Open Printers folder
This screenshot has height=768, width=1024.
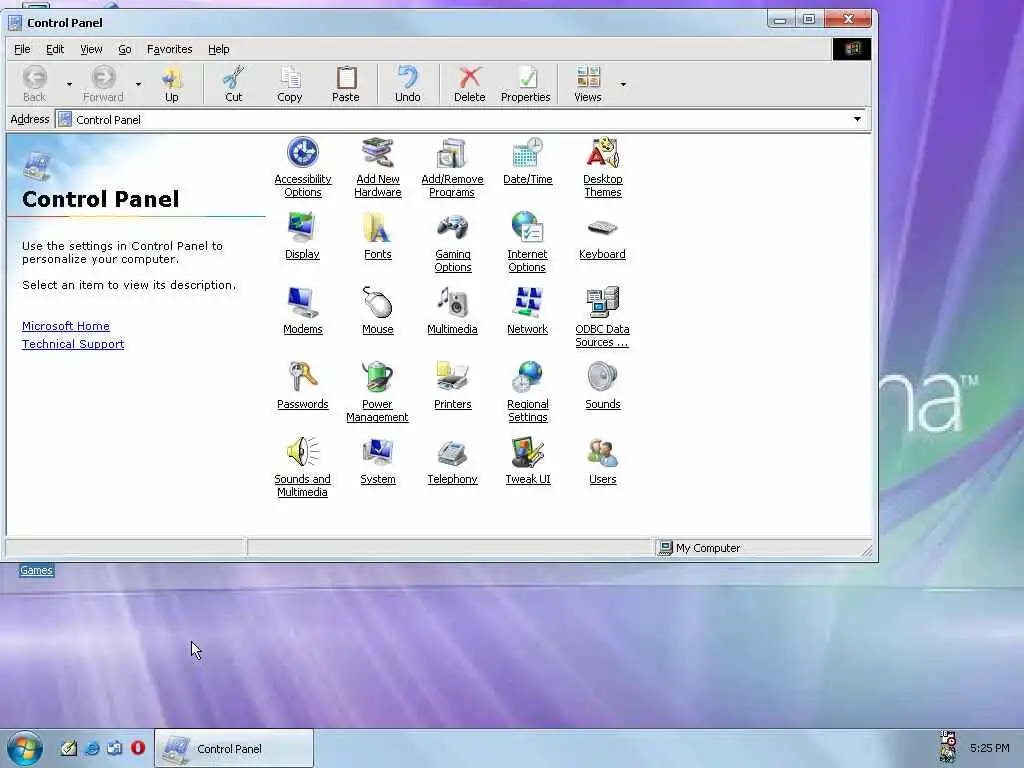453,386
